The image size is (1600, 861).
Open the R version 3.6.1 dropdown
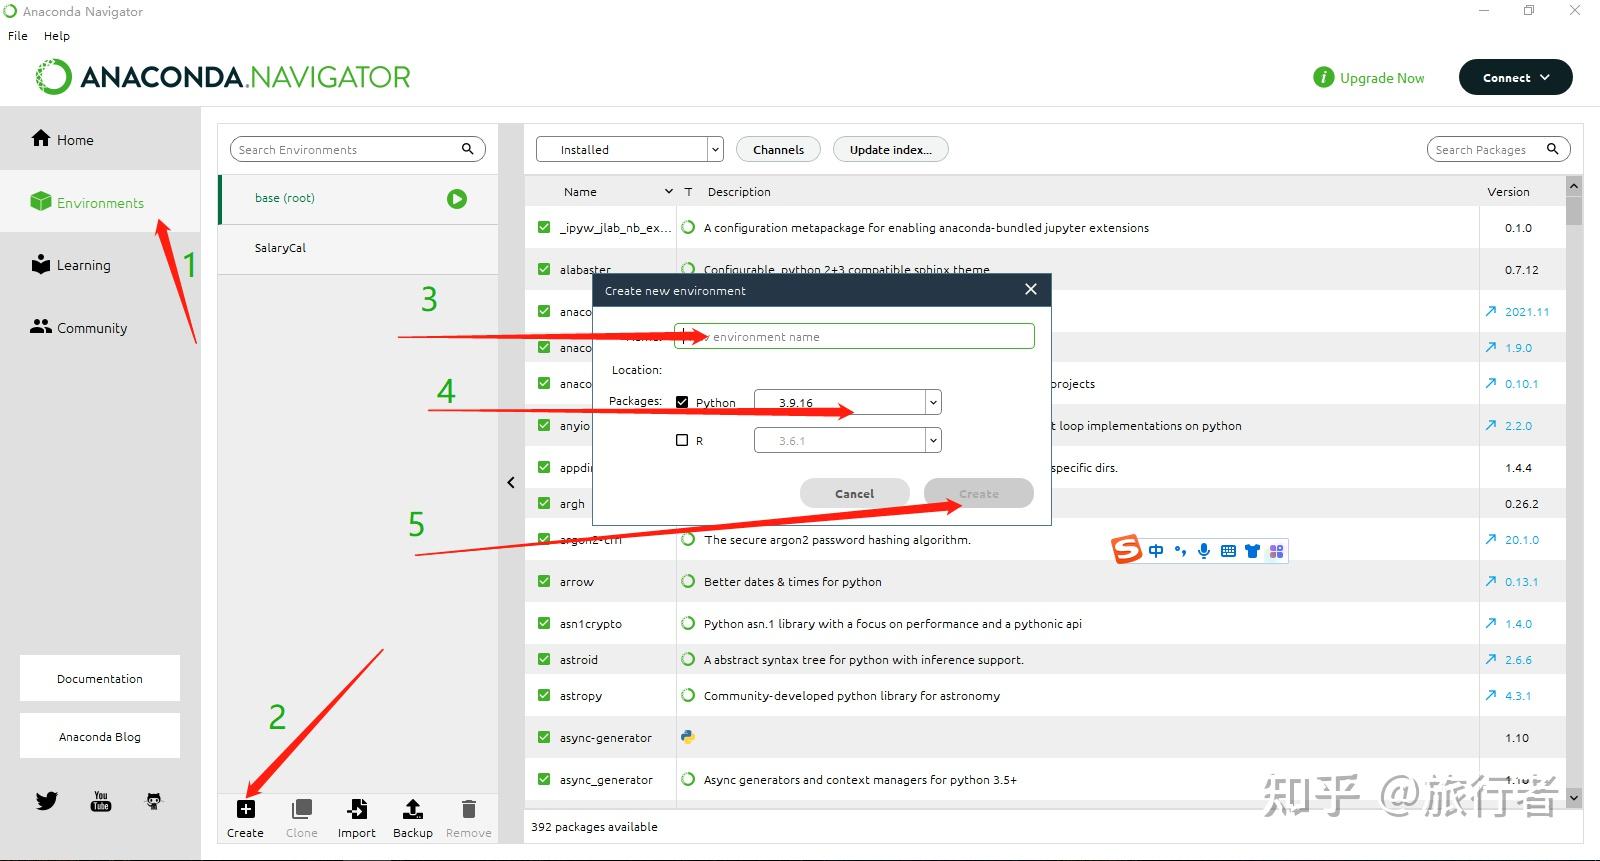848,440
